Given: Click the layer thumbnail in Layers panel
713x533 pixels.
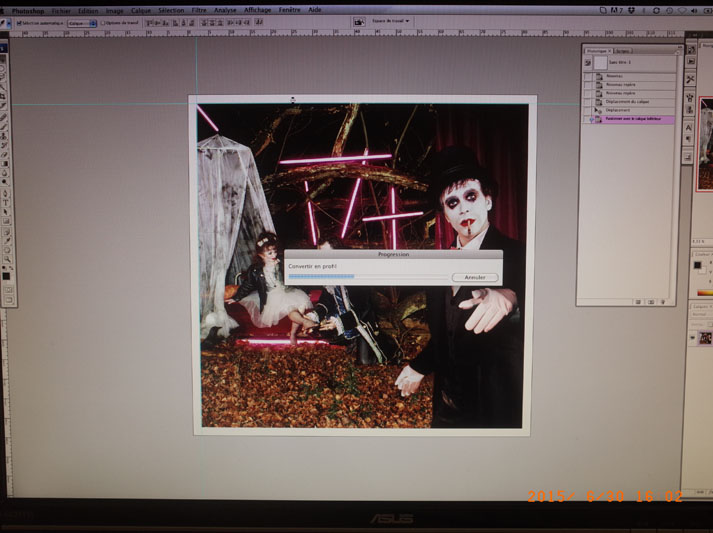Looking at the screenshot, I should 706,338.
